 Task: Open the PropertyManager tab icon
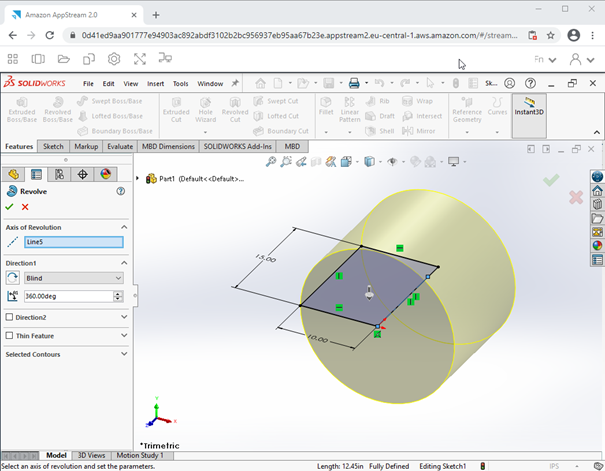point(36,174)
